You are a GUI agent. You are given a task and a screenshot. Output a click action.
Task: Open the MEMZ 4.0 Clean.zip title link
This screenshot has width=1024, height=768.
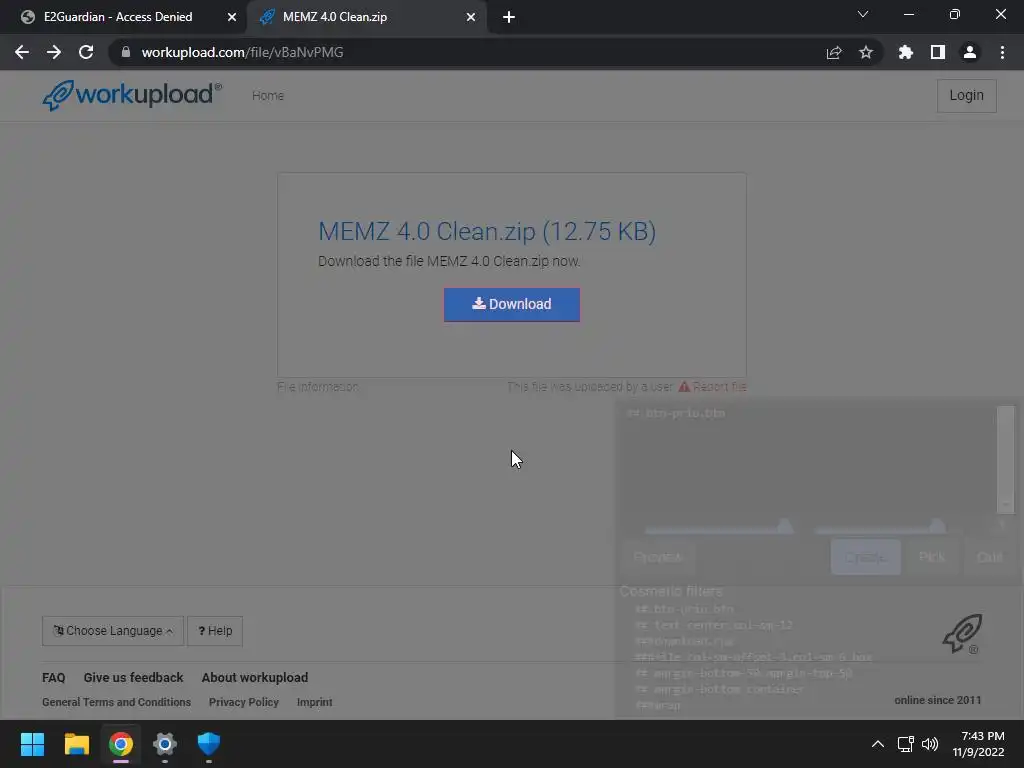pyautogui.click(x=487, y=231)
